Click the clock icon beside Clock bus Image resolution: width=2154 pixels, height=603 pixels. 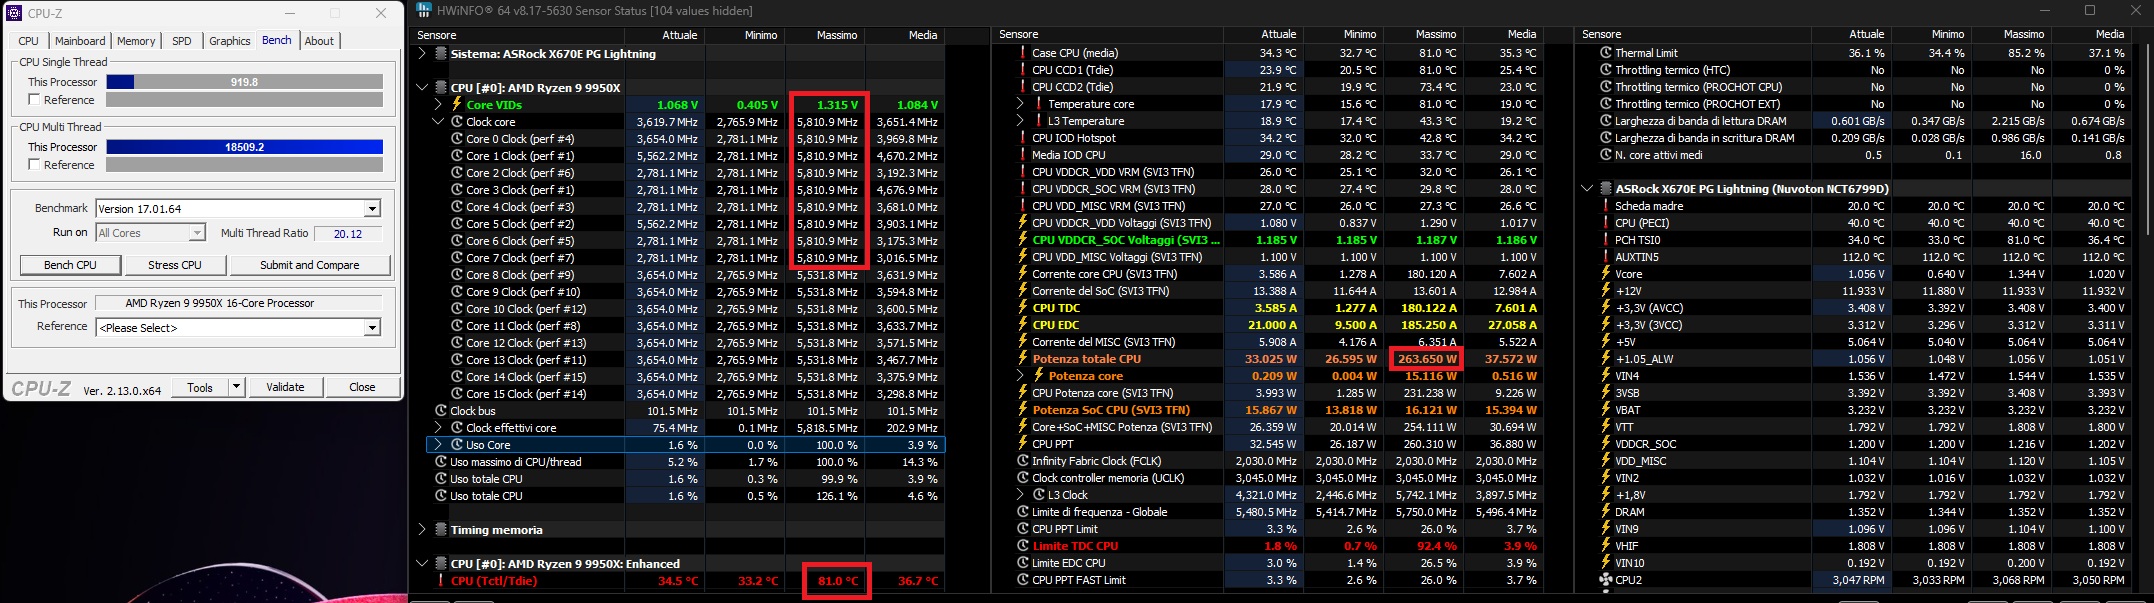(x=441, y=411)
